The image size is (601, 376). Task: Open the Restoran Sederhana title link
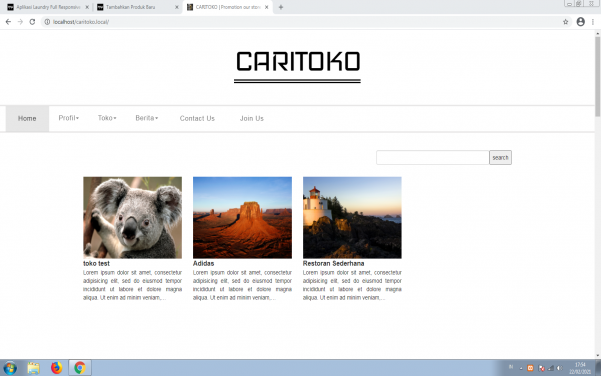[333, 263]
